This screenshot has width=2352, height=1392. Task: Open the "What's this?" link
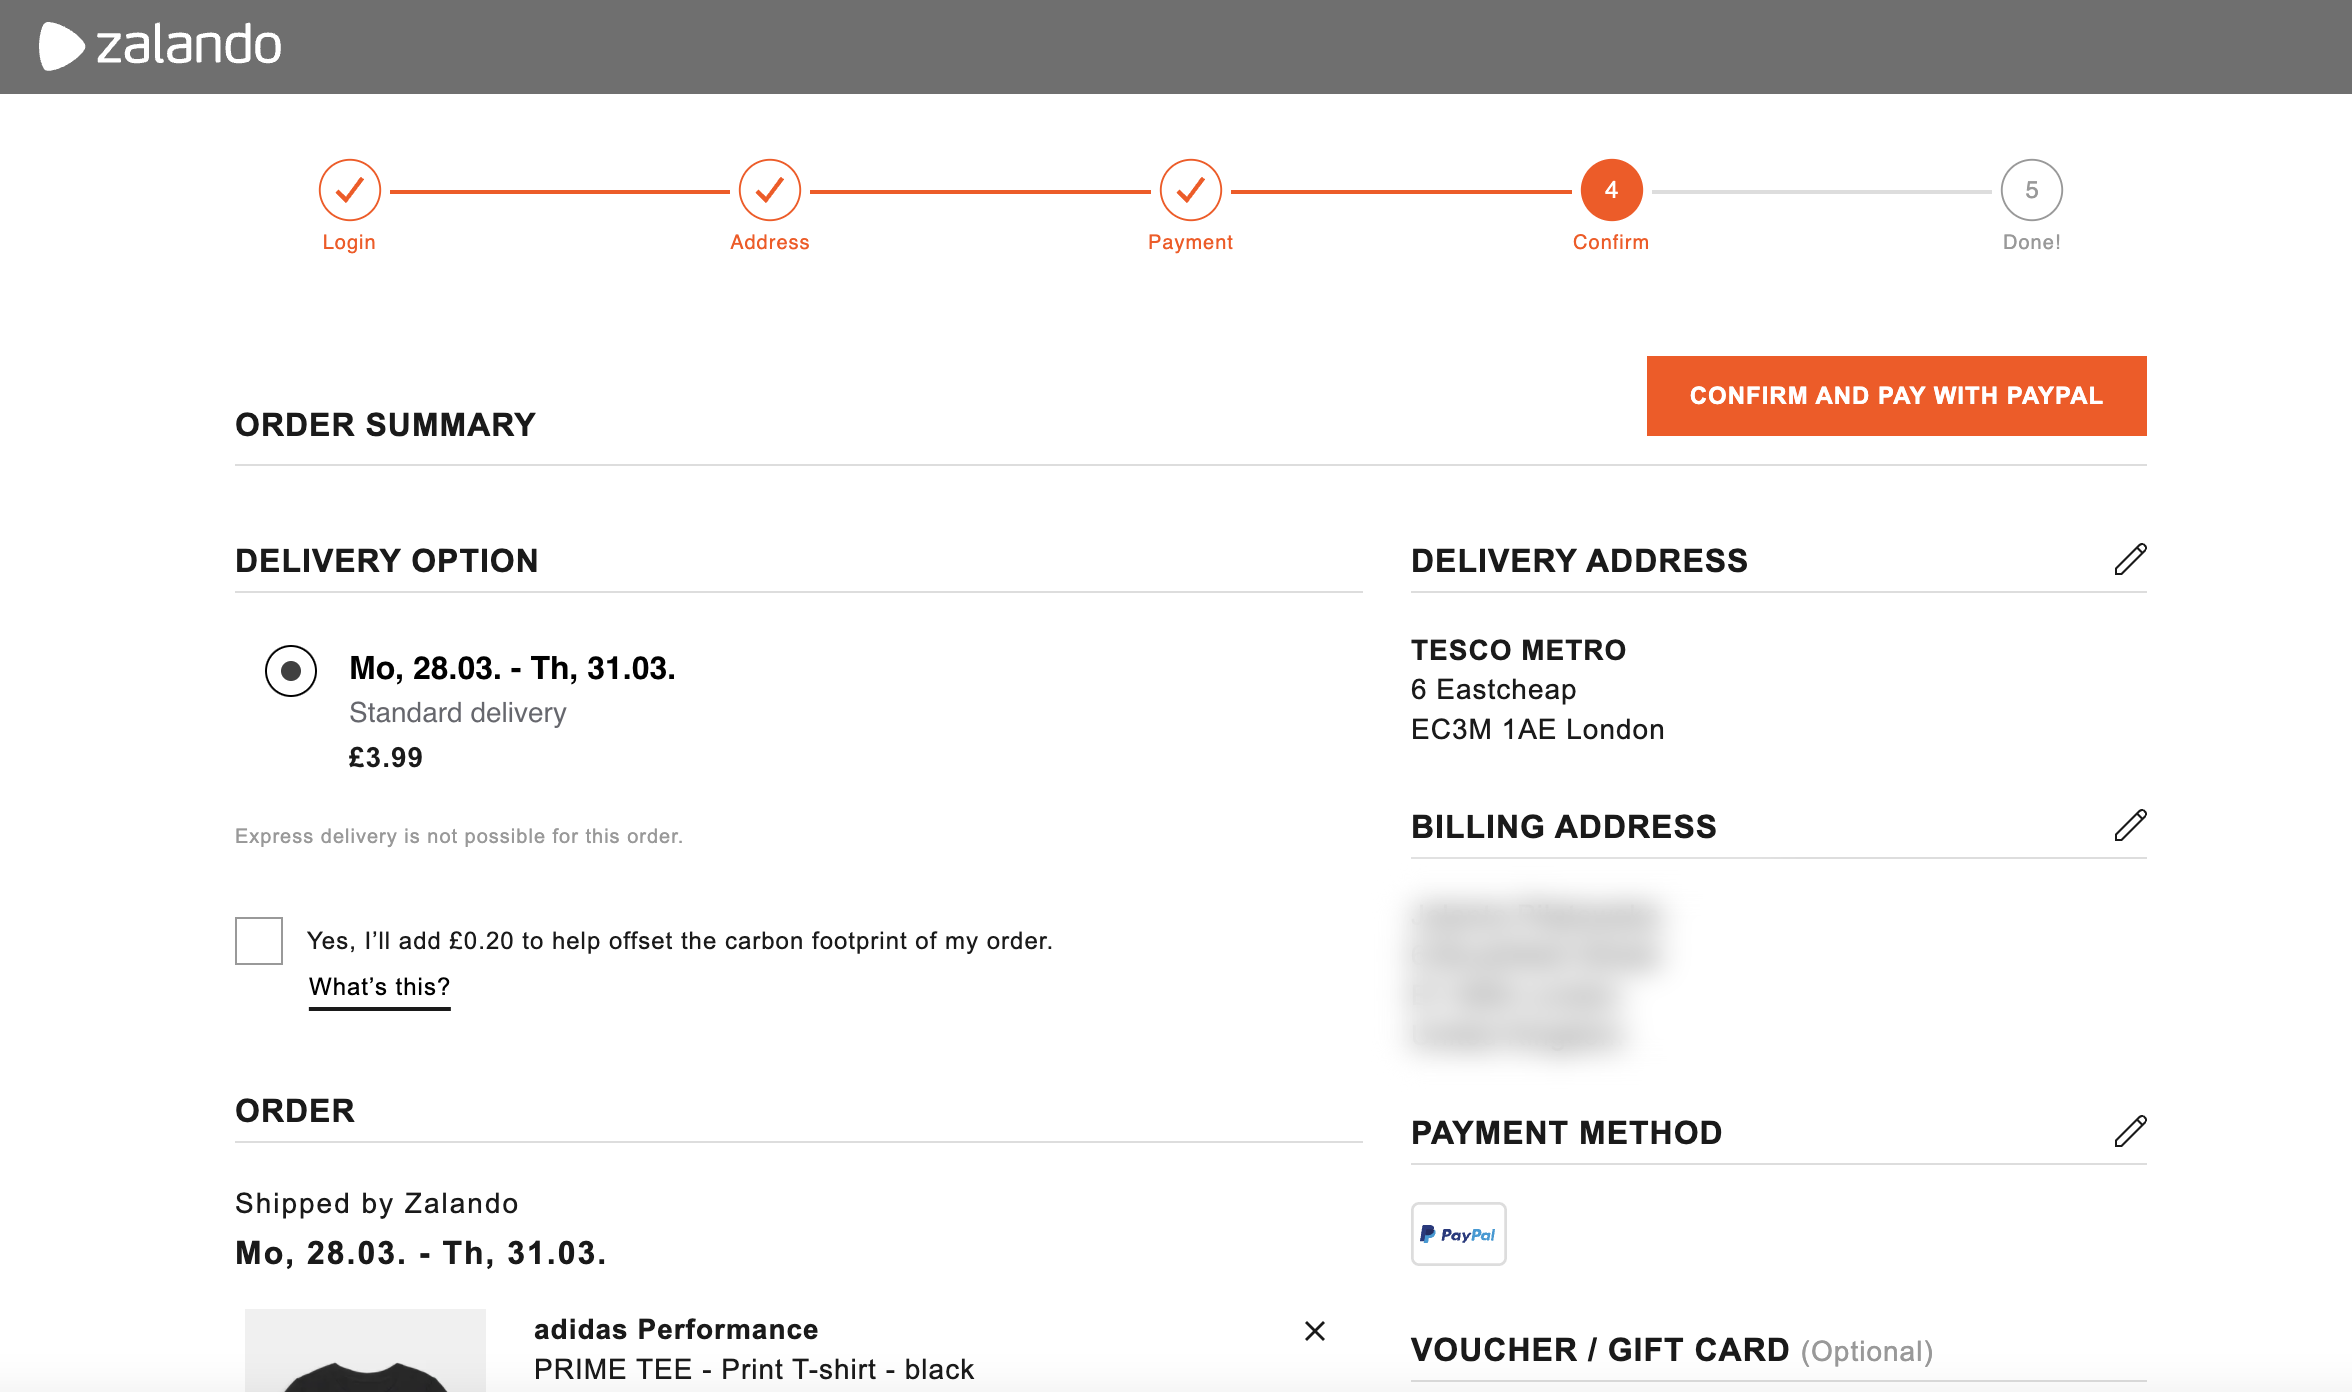tap(379, 987)
